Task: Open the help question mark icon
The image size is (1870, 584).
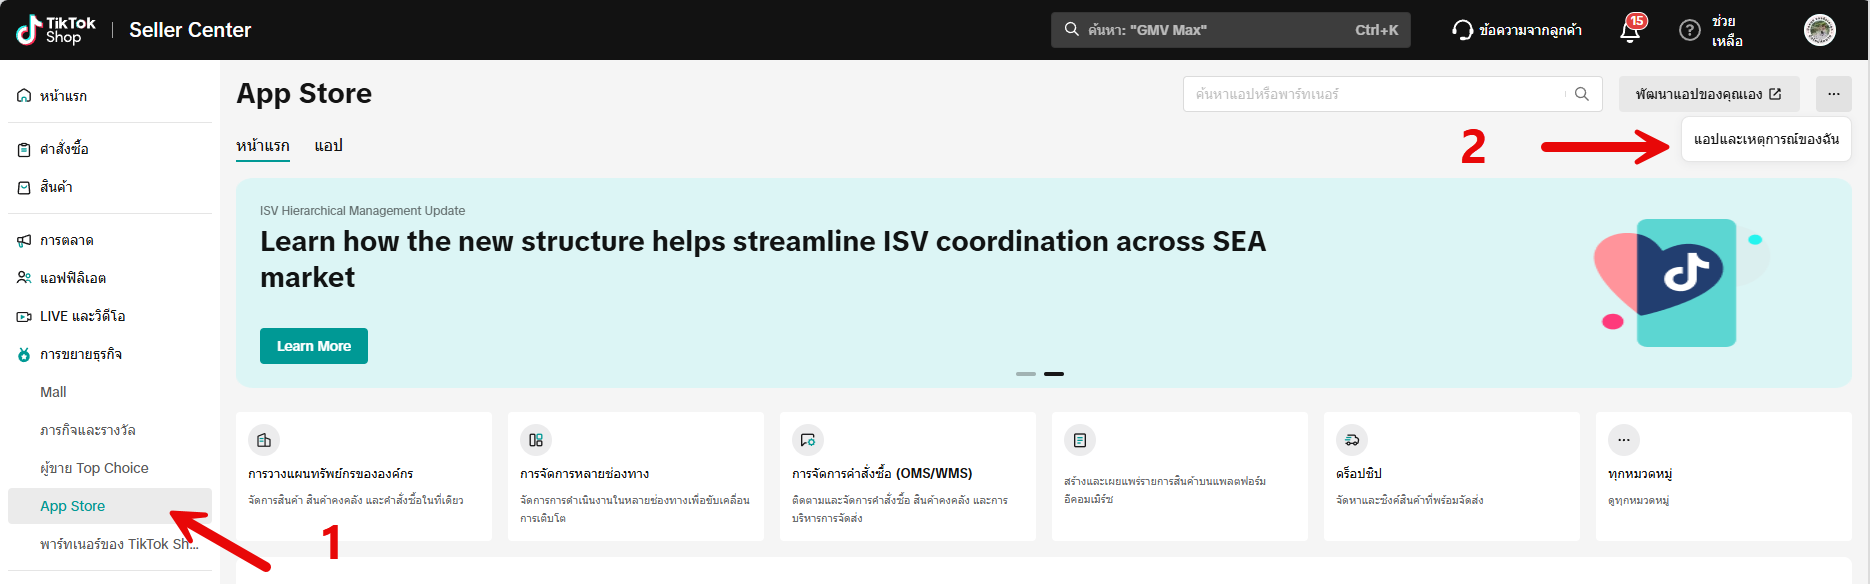Action: (x=1689, y=31)
